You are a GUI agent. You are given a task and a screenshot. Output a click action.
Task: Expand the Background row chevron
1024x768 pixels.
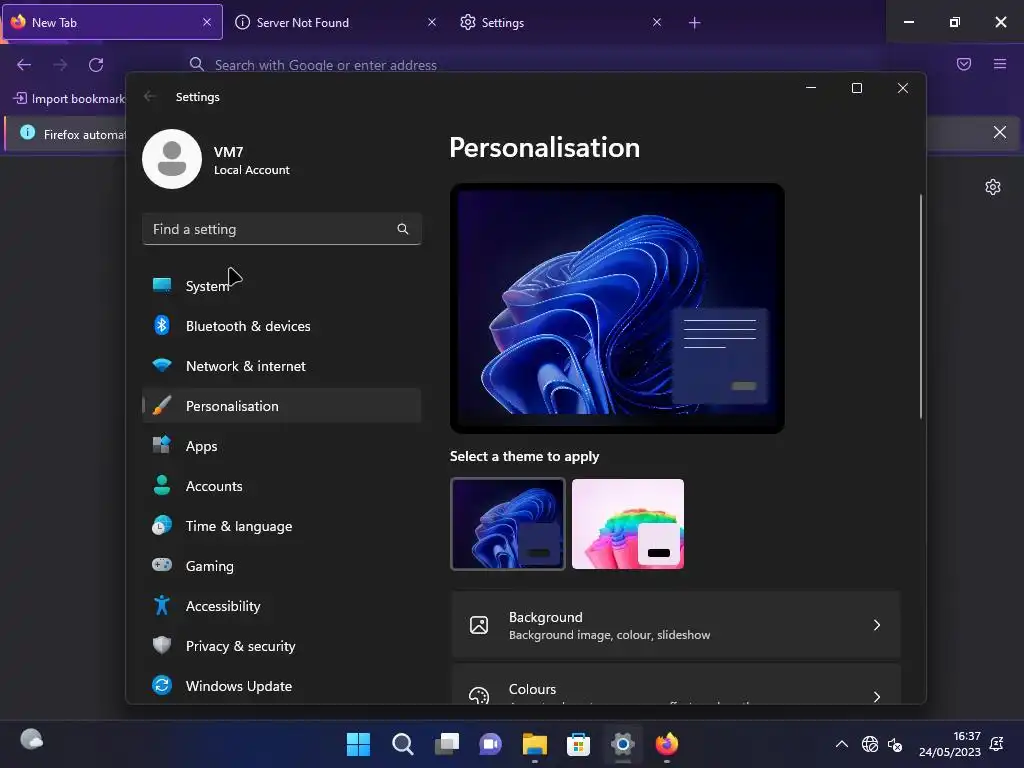pyautogui.click(x=876, y=625)
